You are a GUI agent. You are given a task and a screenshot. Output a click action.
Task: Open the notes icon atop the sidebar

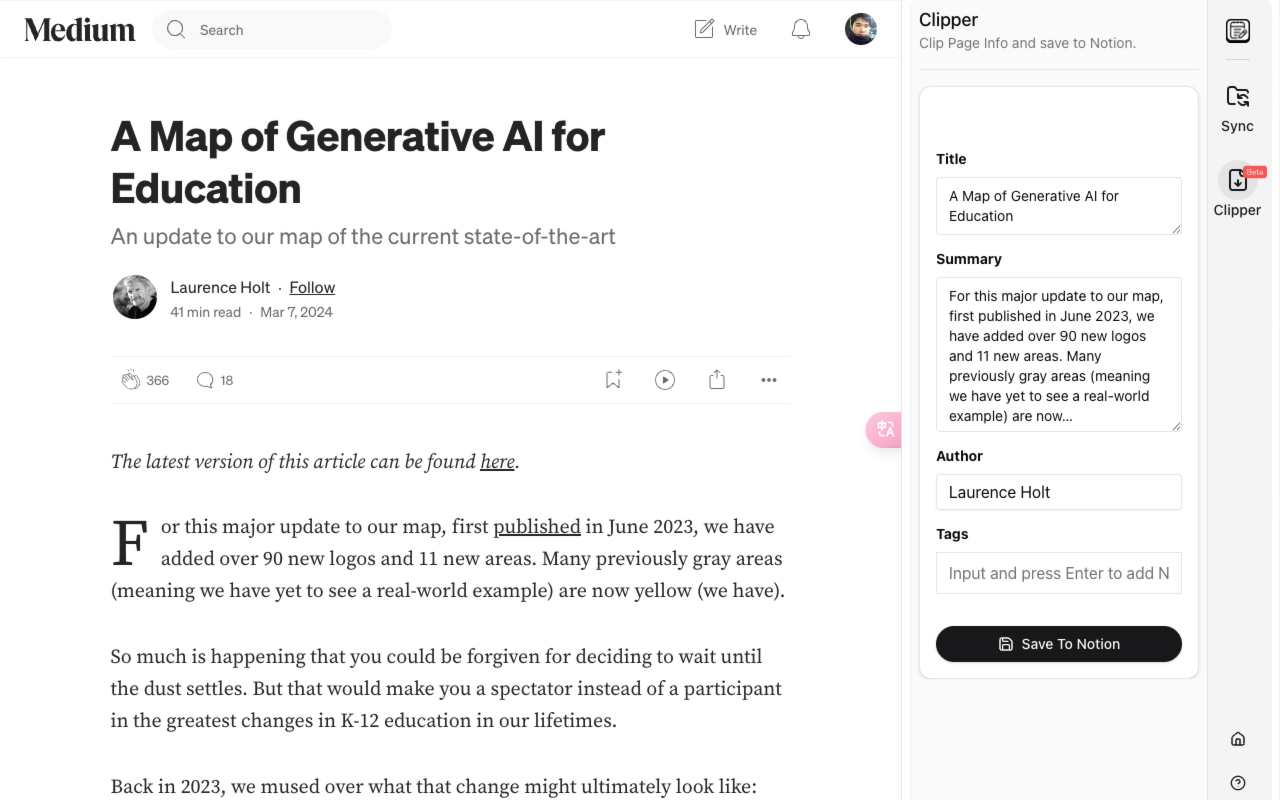1238,31
